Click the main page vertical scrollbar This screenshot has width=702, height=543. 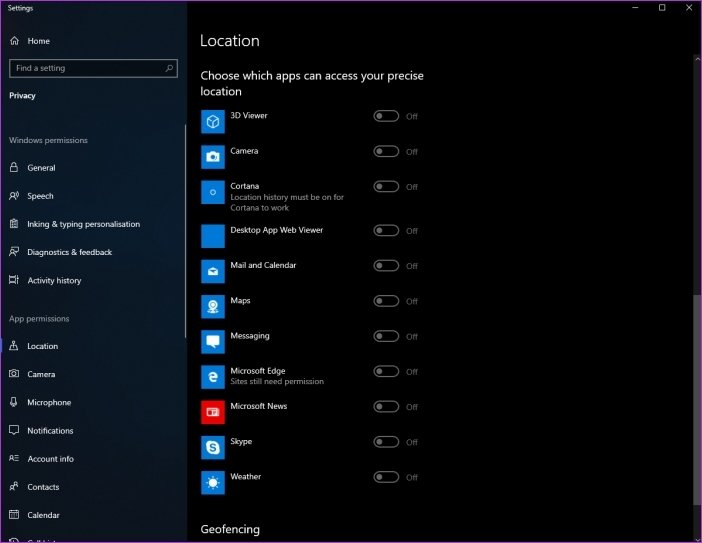tap(697, 400)
